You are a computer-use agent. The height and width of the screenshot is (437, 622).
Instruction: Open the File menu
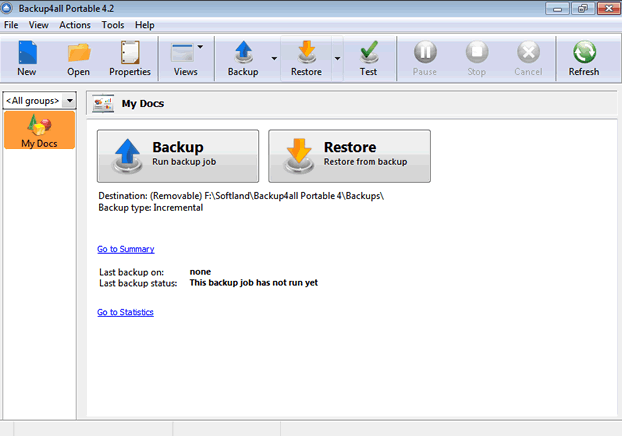pos(11,25)
